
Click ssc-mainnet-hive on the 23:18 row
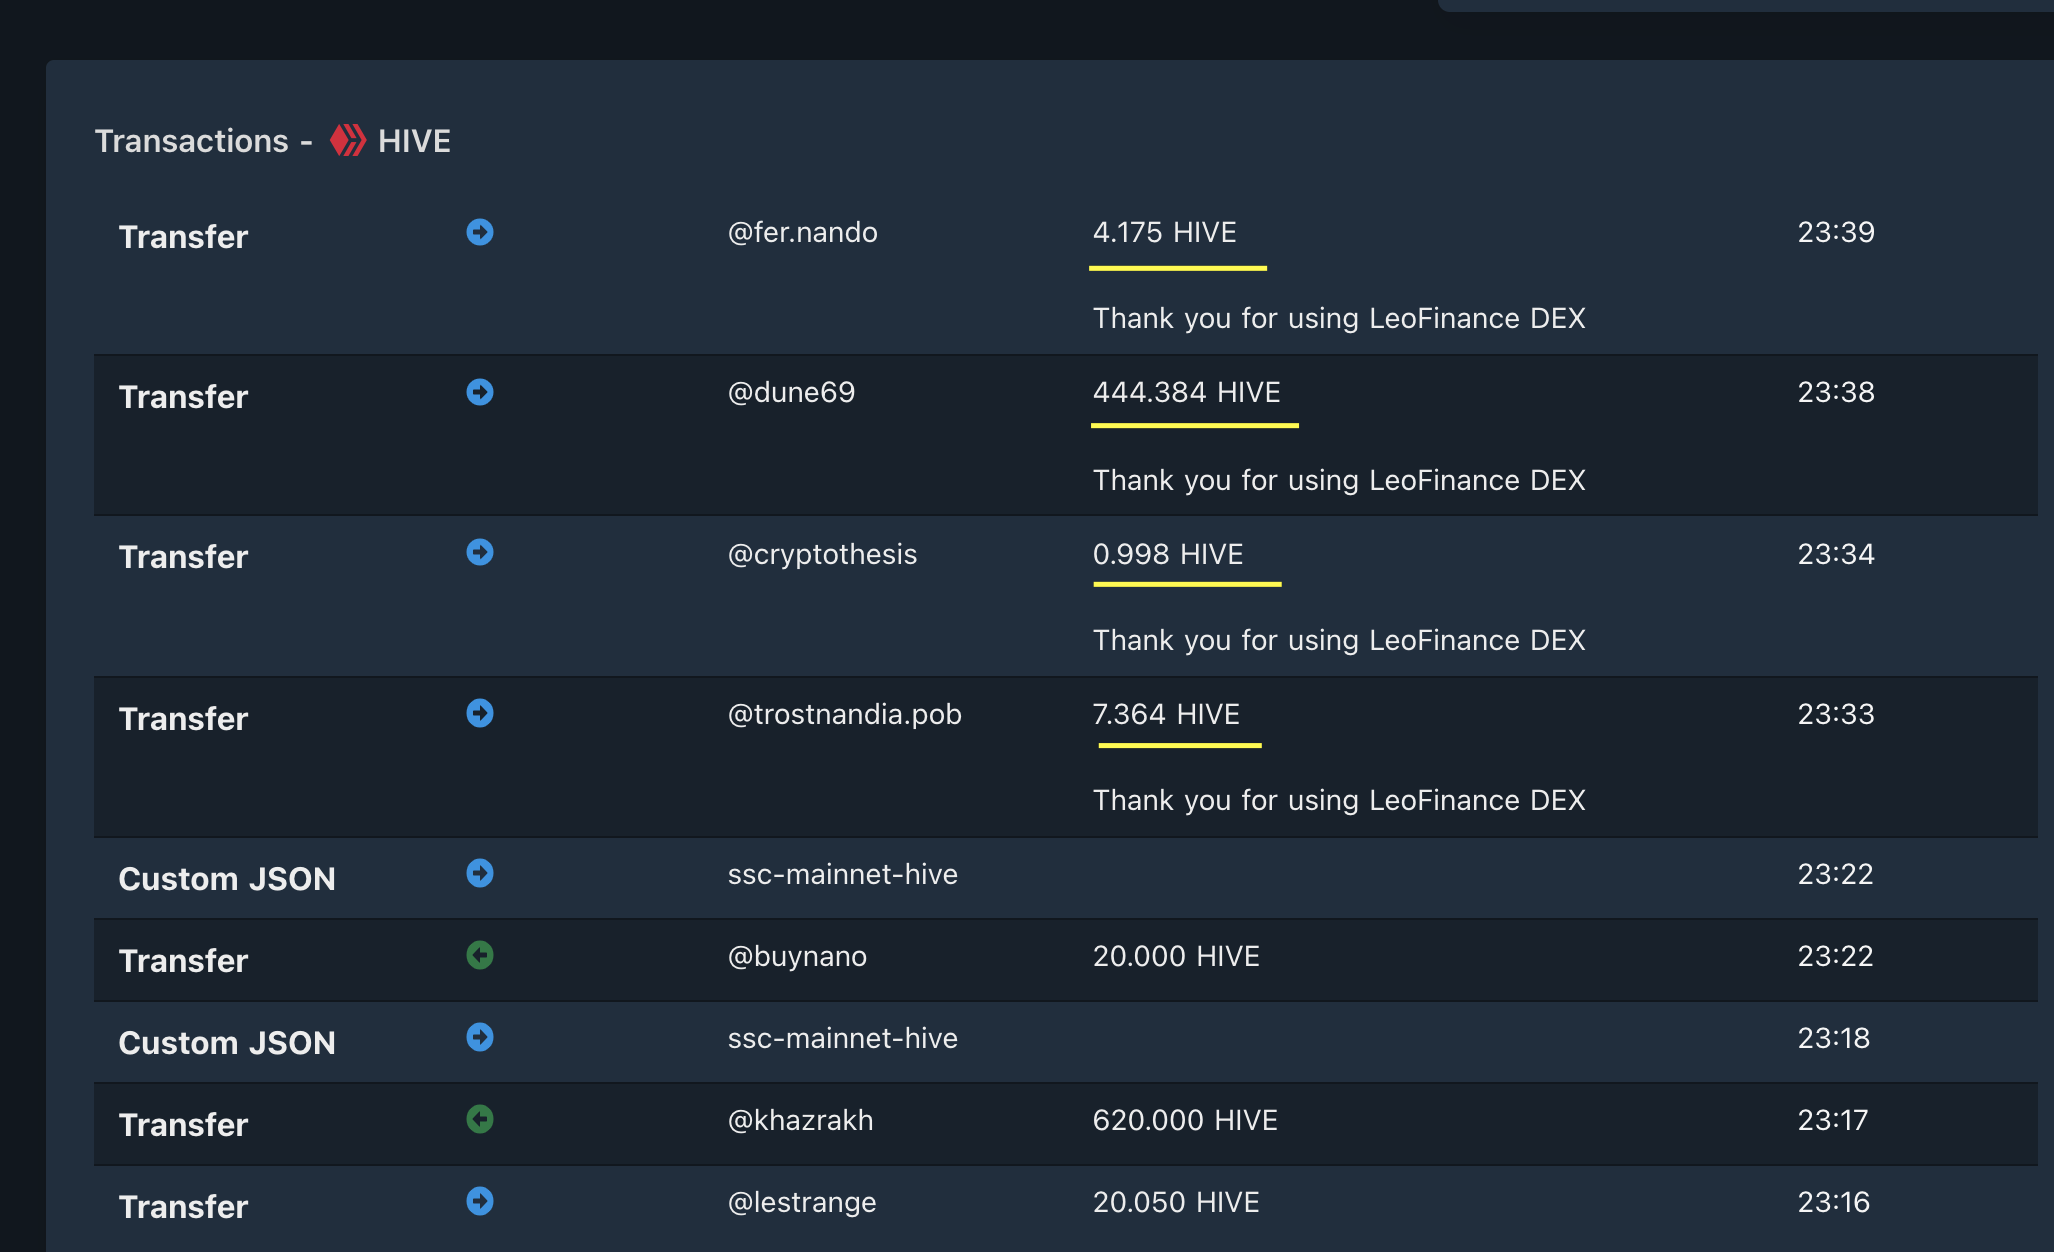[842, 1038]
